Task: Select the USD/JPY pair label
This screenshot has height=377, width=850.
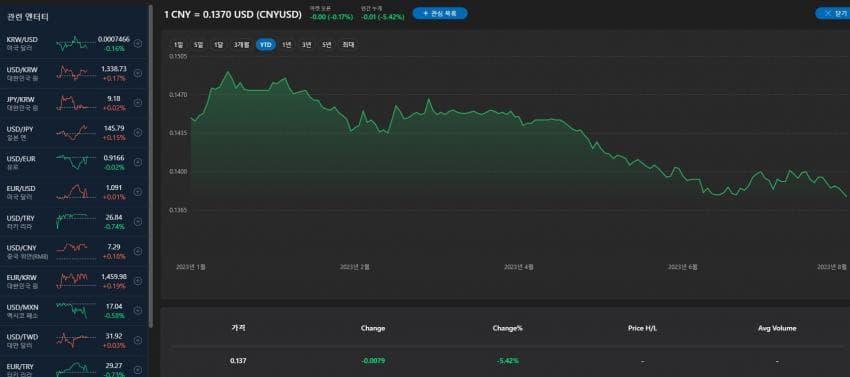Action: point(21,129)
